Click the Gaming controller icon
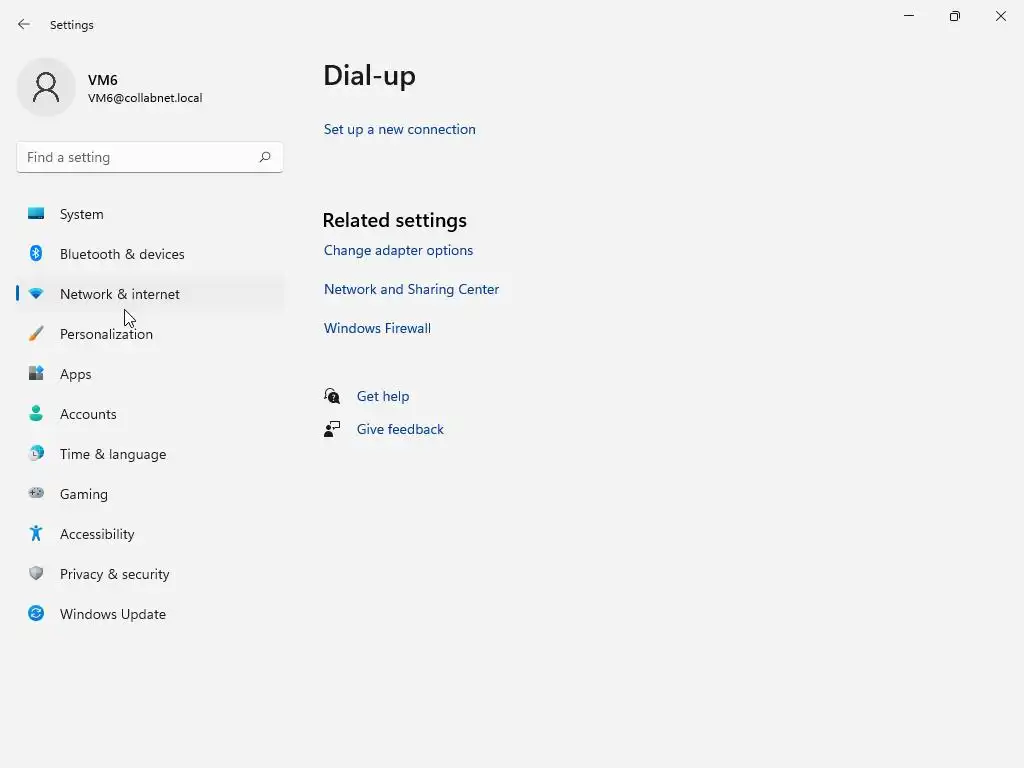The width and height of the screenshot is (1024, 768). coord(36,494)
